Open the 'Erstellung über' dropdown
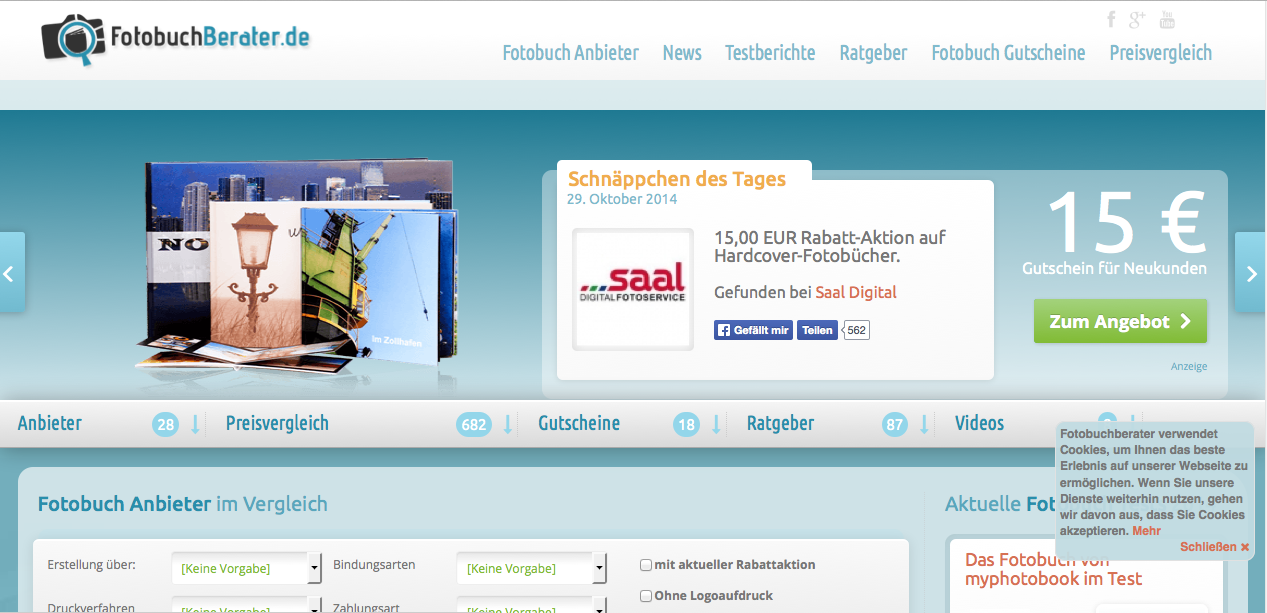This screenshot has height=613, width=1267. pyautogui.click(x=246, y=568)
